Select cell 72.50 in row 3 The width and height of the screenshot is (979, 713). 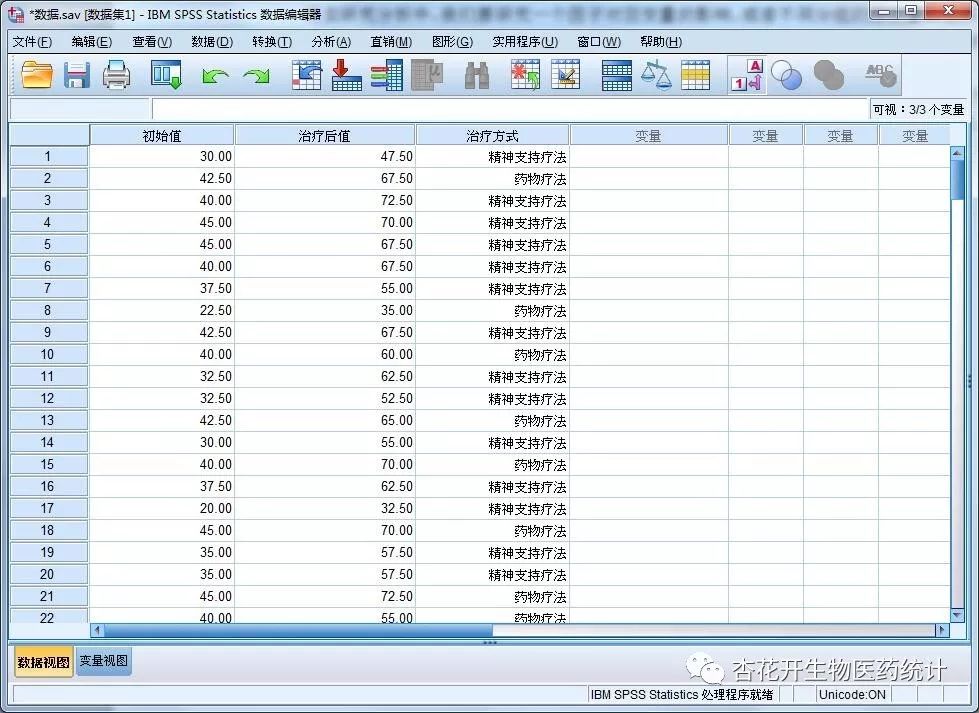click(x=325, y=200)
